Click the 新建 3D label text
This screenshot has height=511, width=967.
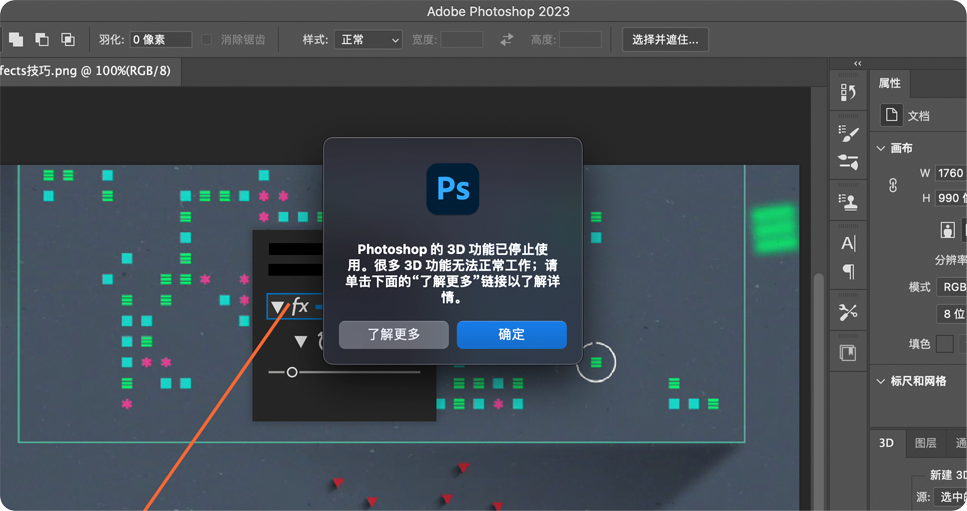tap(948, 475)
